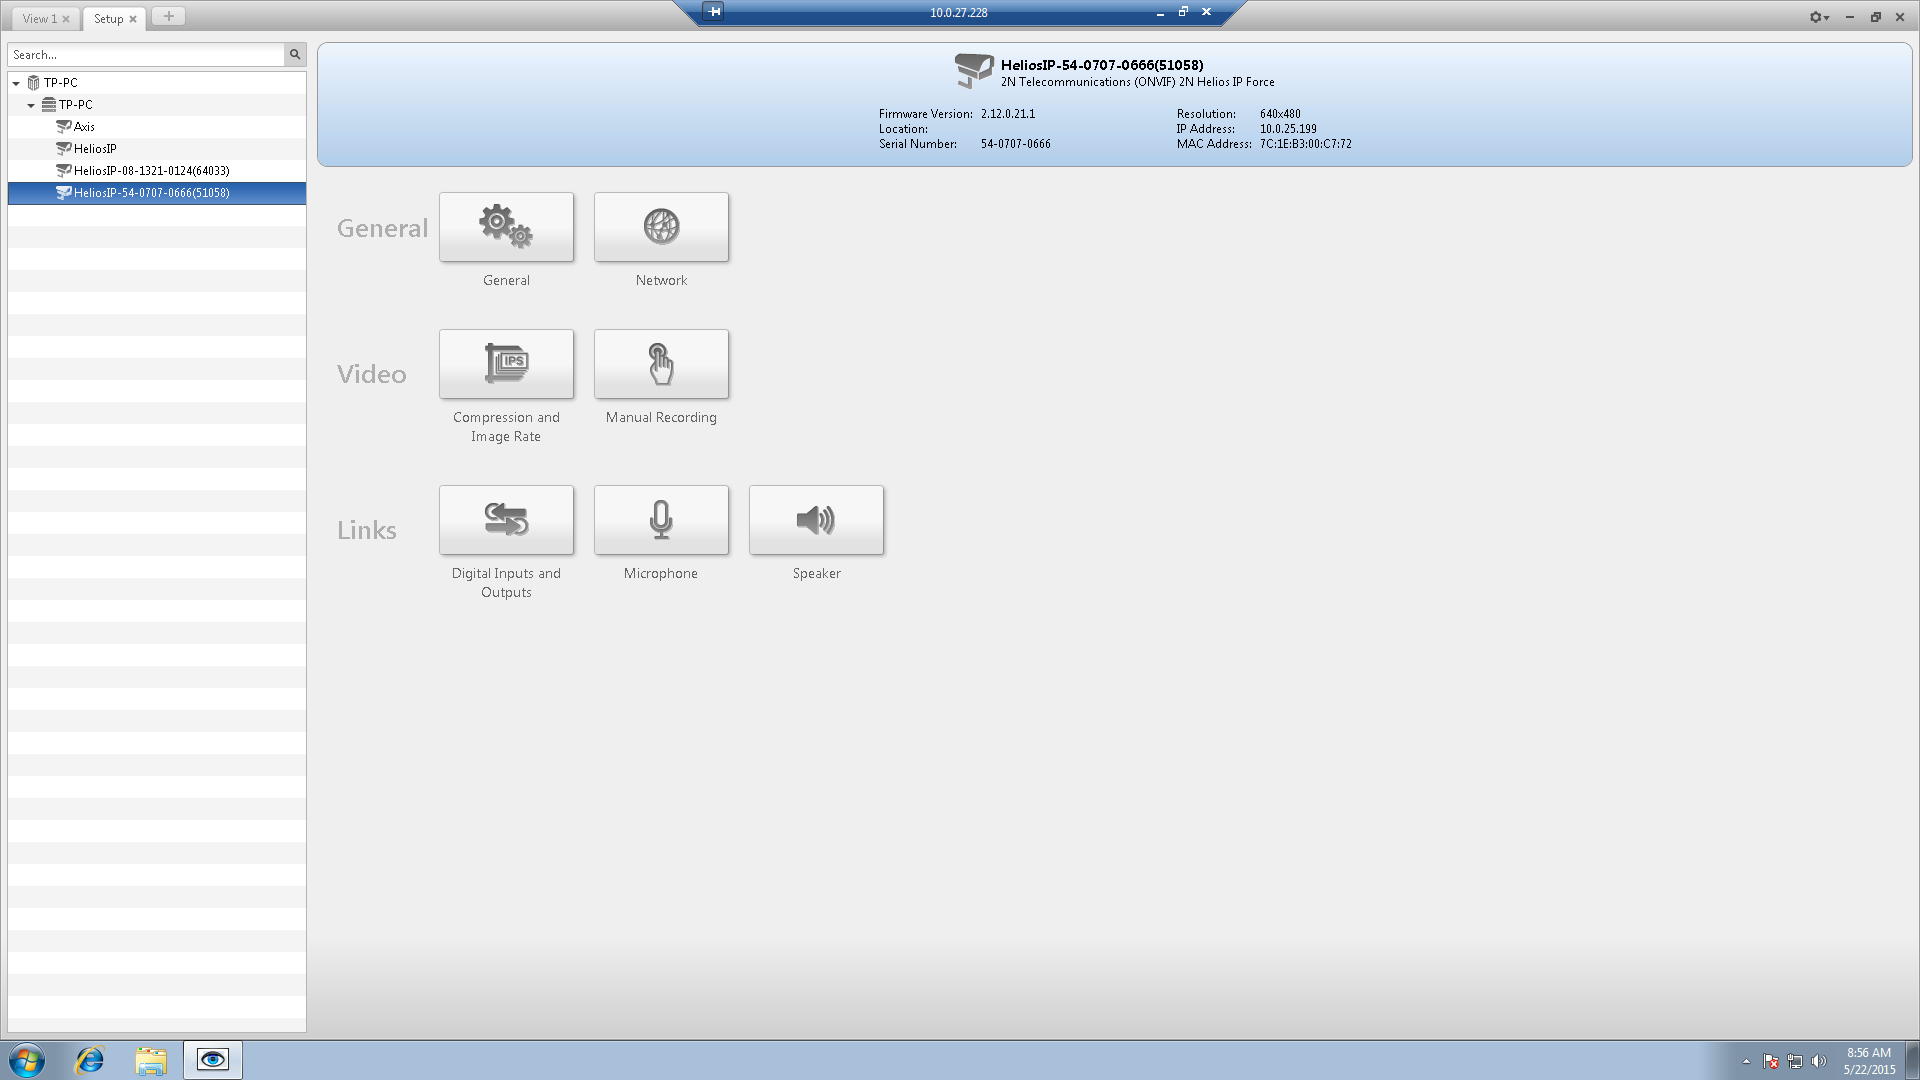This screenshot has width=1920, height=1080.
Task: Open Compression and Image Rate settings
Action: 506,364
